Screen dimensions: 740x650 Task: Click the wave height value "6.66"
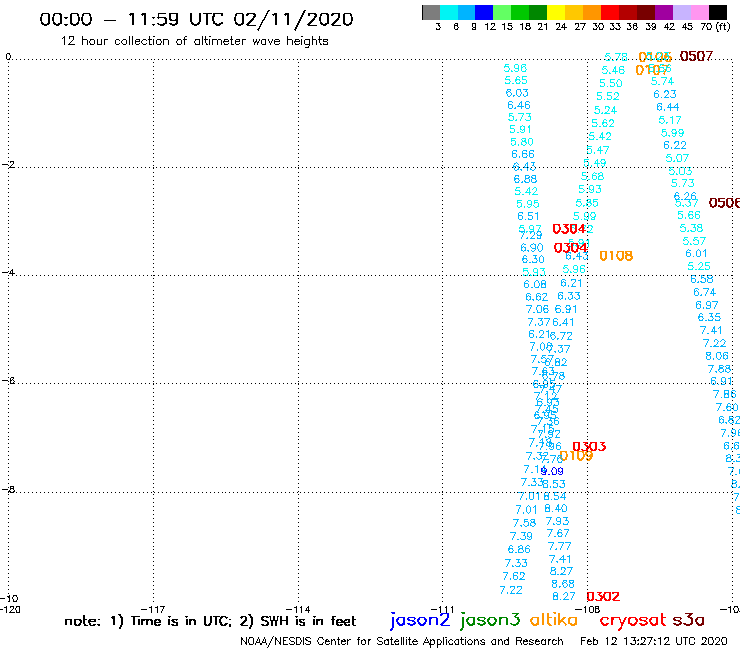523,154
